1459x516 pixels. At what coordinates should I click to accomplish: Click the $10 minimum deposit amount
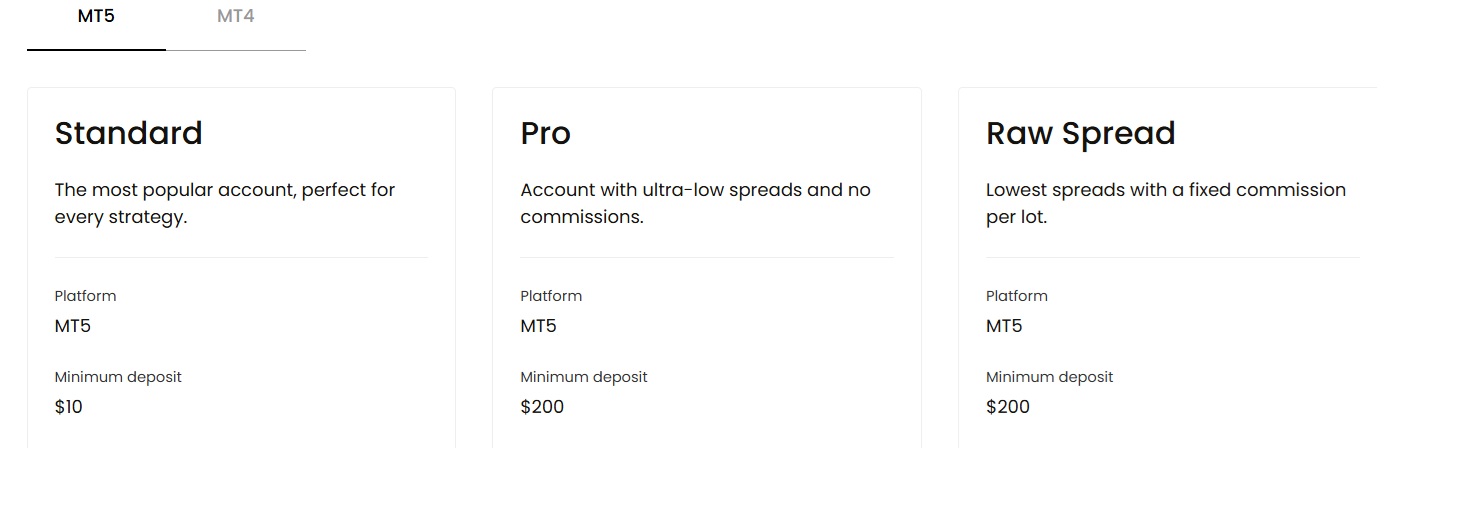coord(69,407)
